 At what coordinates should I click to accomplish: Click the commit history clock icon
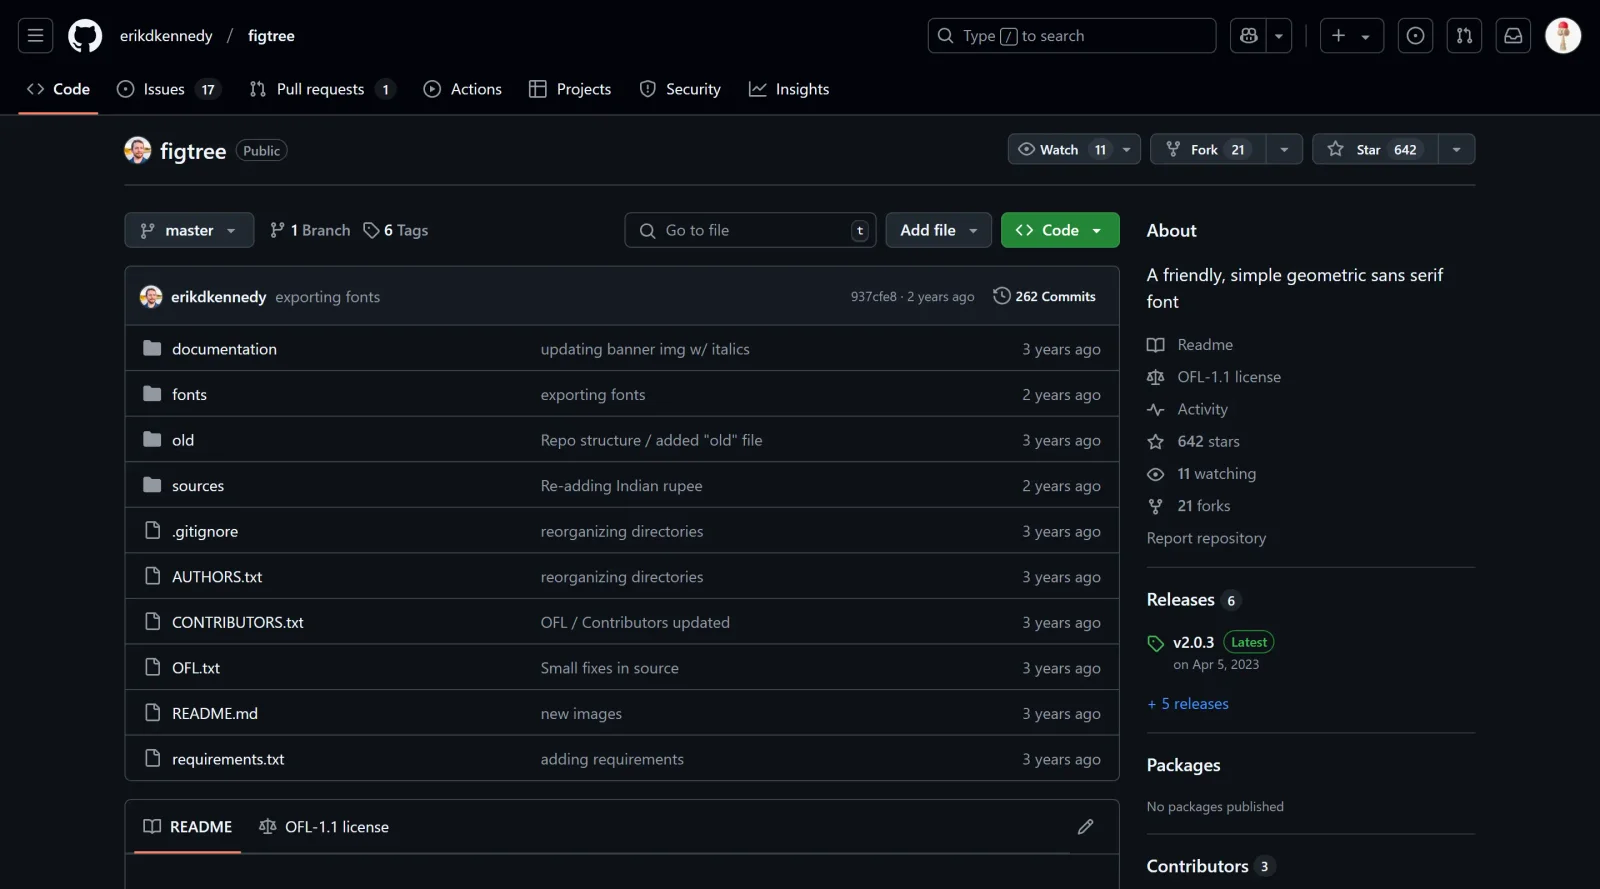(x=1001, y=296)
